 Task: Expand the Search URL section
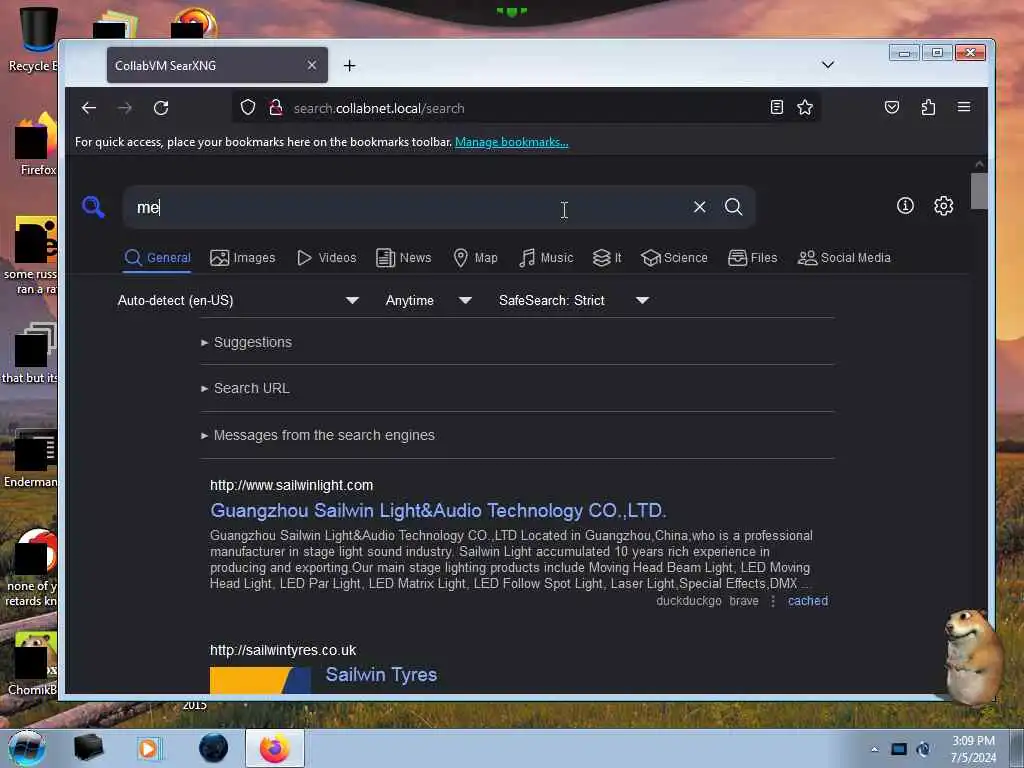[x=246, y=388]
